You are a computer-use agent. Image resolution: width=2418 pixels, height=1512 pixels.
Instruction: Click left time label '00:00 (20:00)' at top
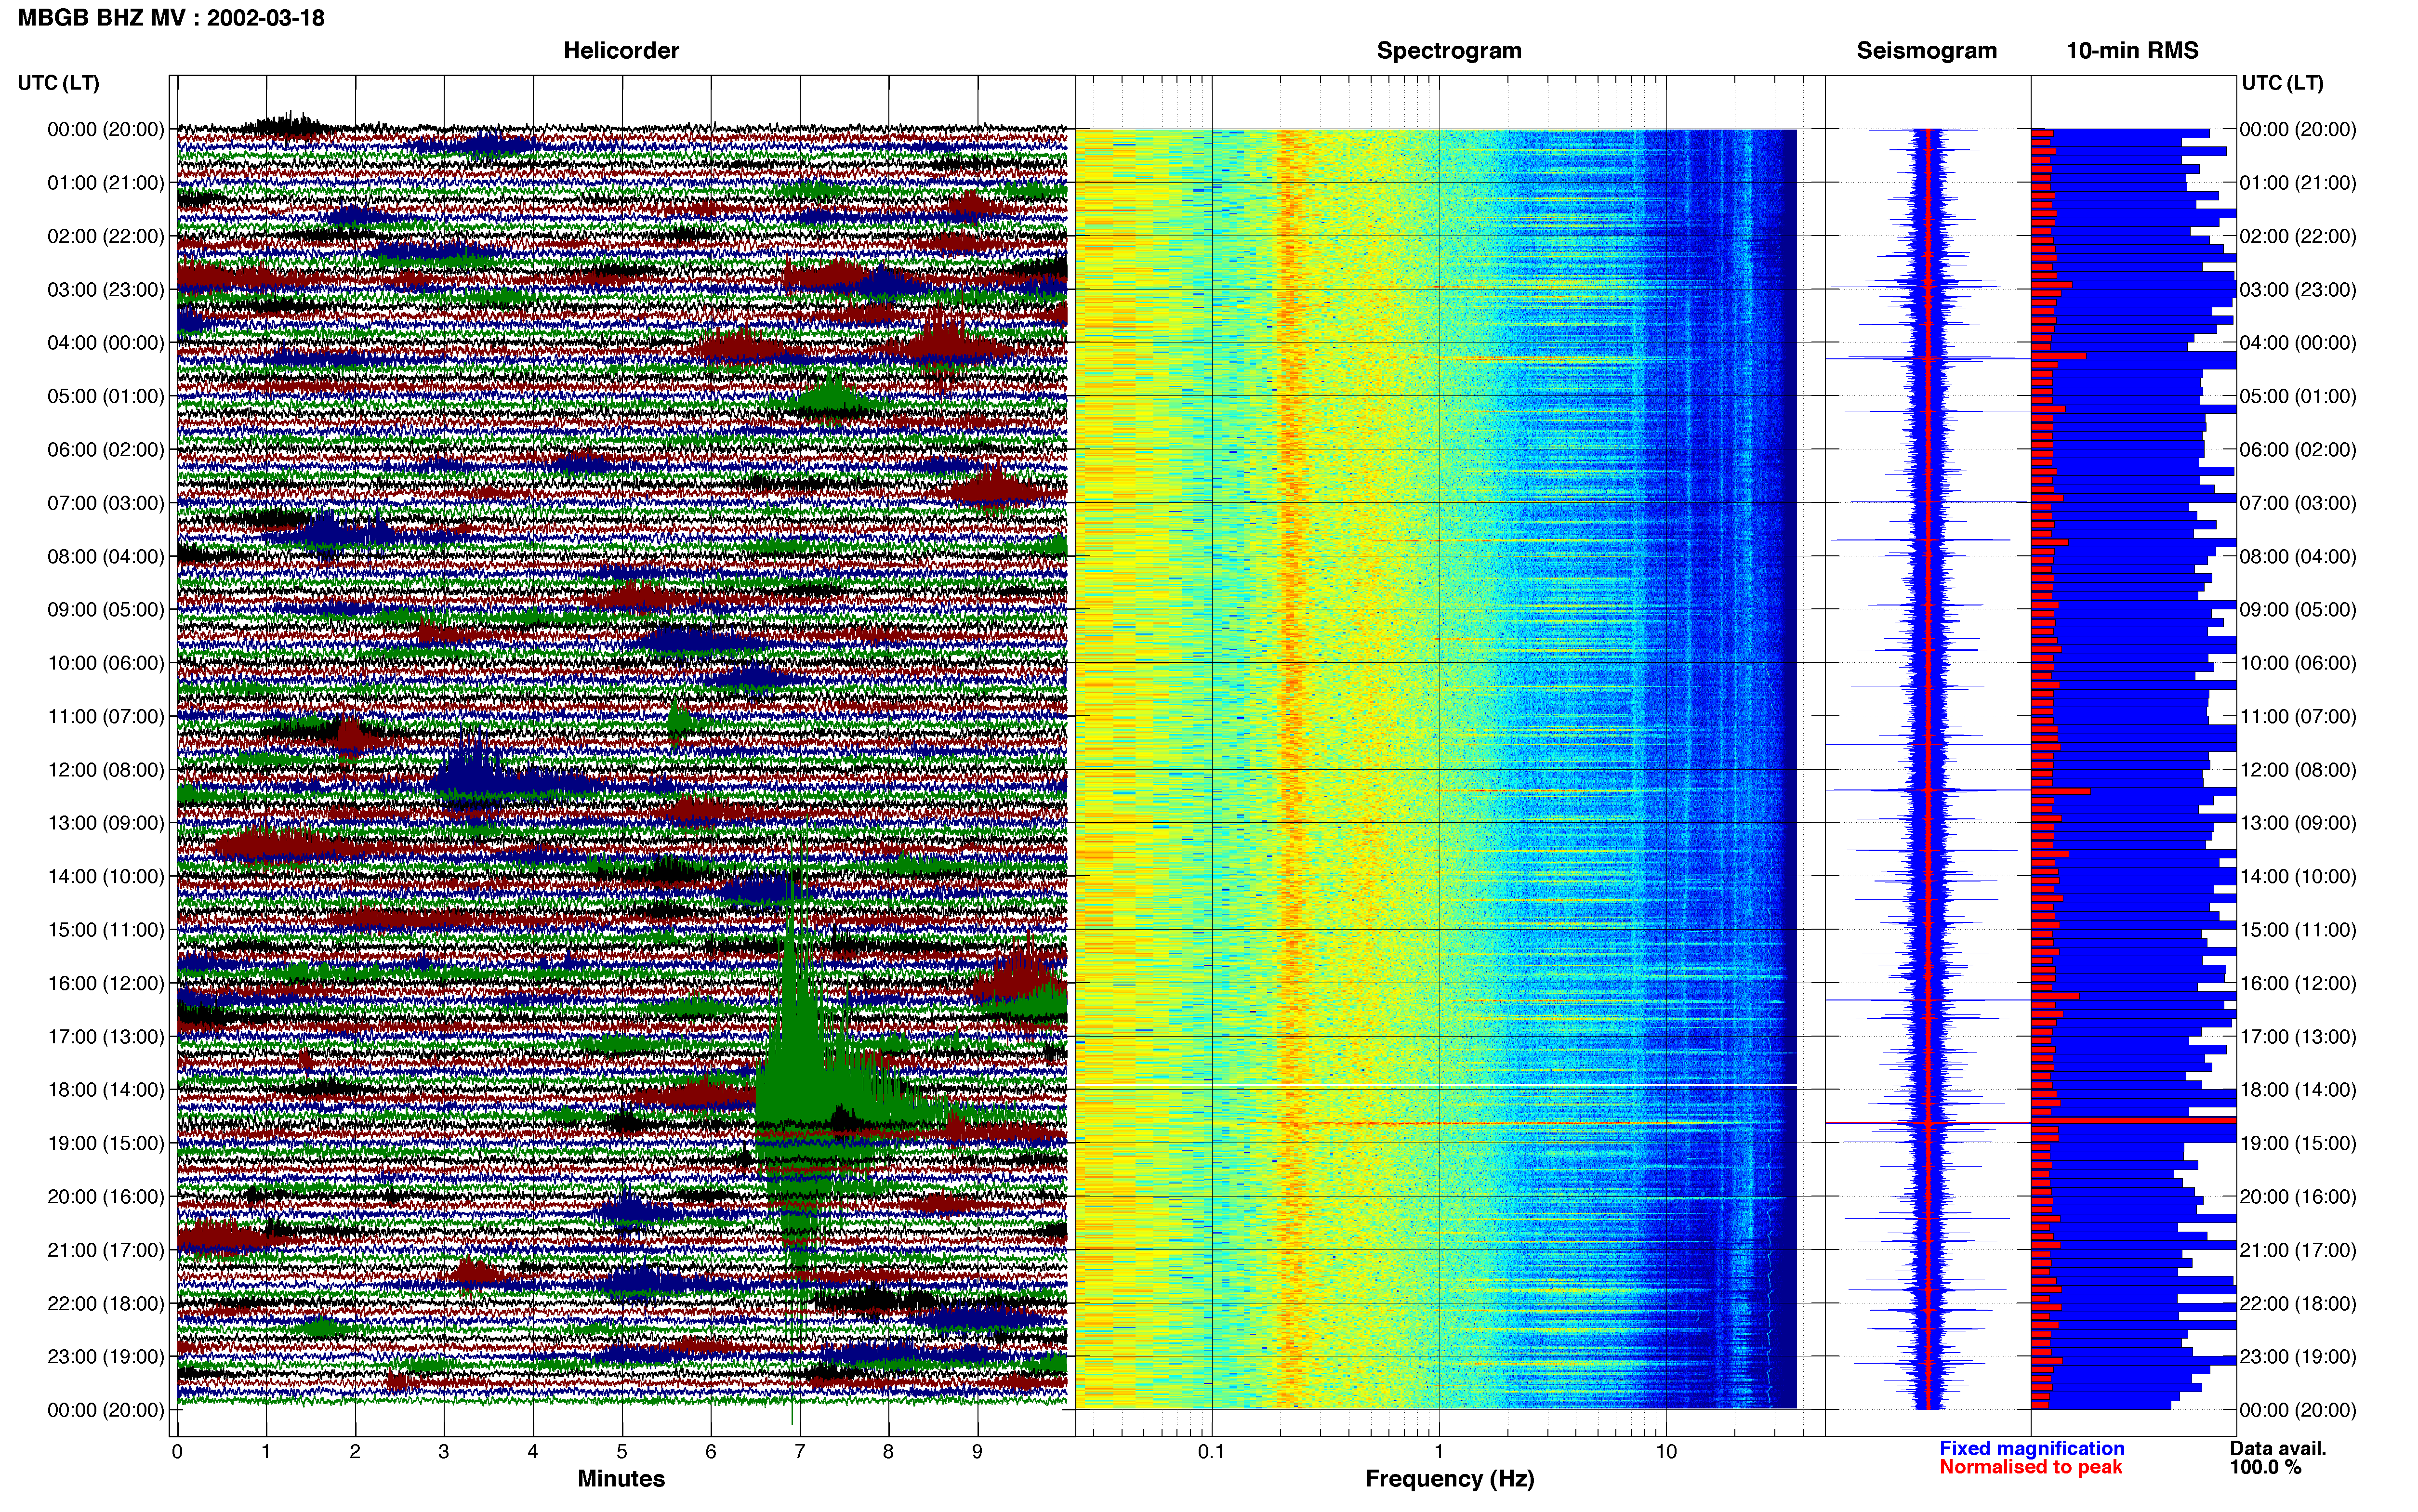(x=106, y=129)
